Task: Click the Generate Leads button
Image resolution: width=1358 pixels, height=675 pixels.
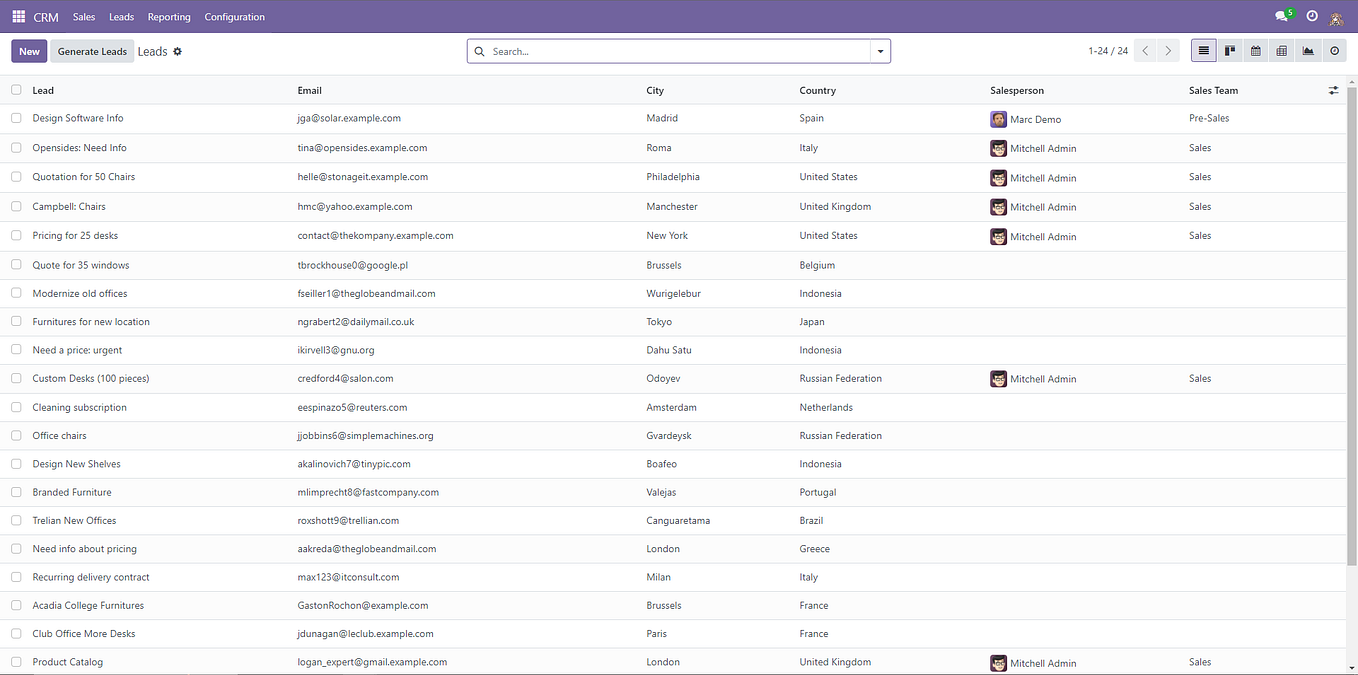Action: (92, 50)
